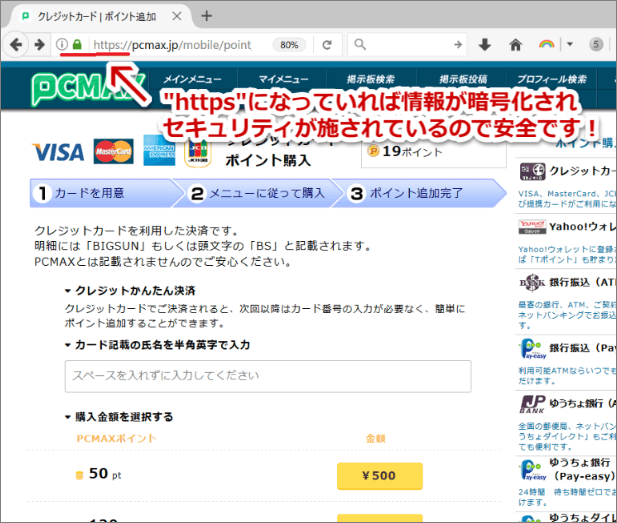Click the green padlock security icon
Viewport: 617px width, 523px height.
[77, 44]
